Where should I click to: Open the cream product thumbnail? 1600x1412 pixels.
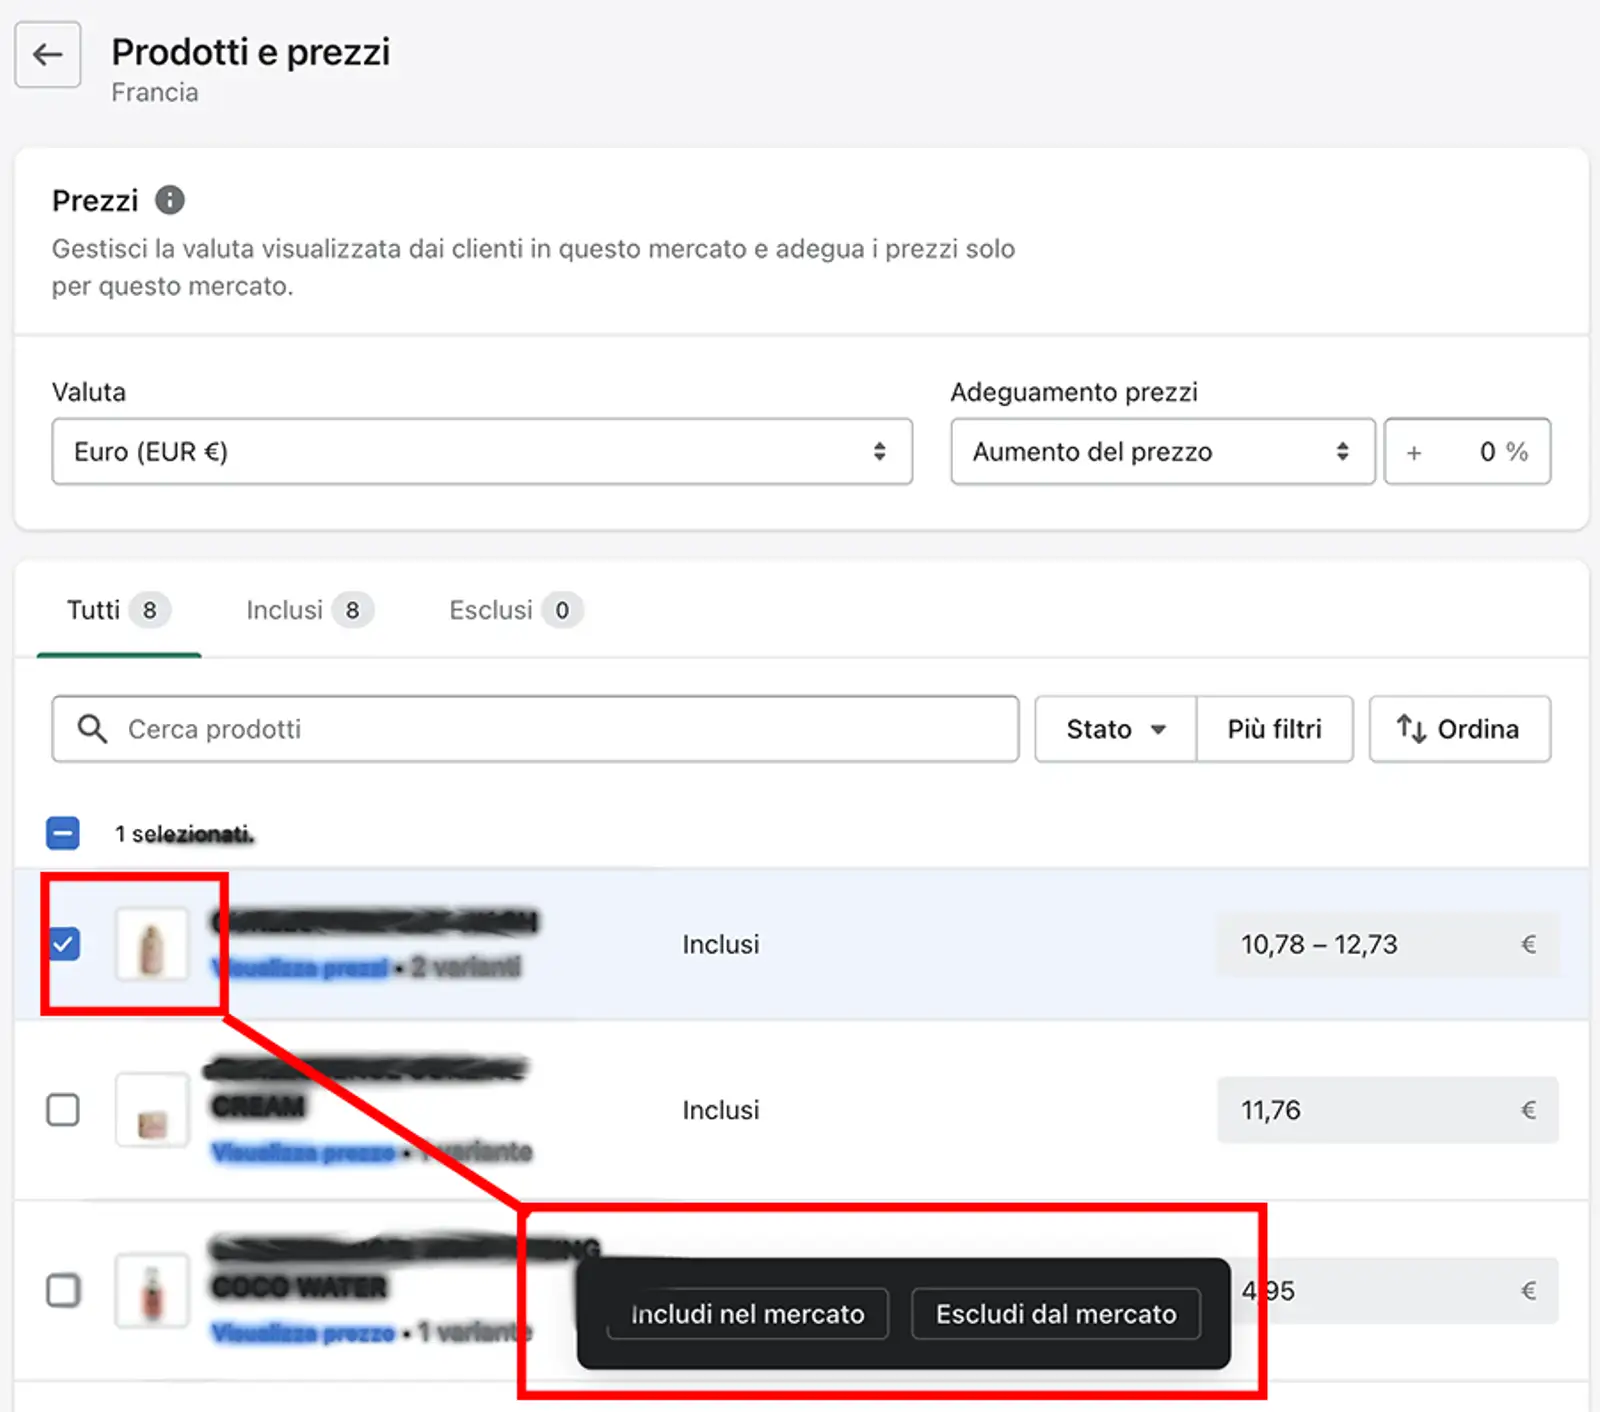point(151,1110)
